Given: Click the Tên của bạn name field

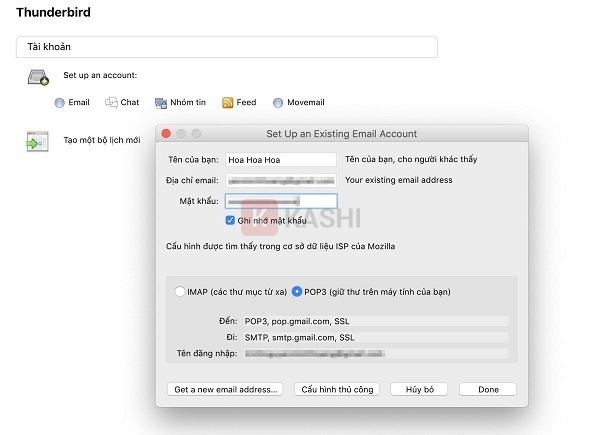Looking at the screenshot, I should tap(280, 159).
